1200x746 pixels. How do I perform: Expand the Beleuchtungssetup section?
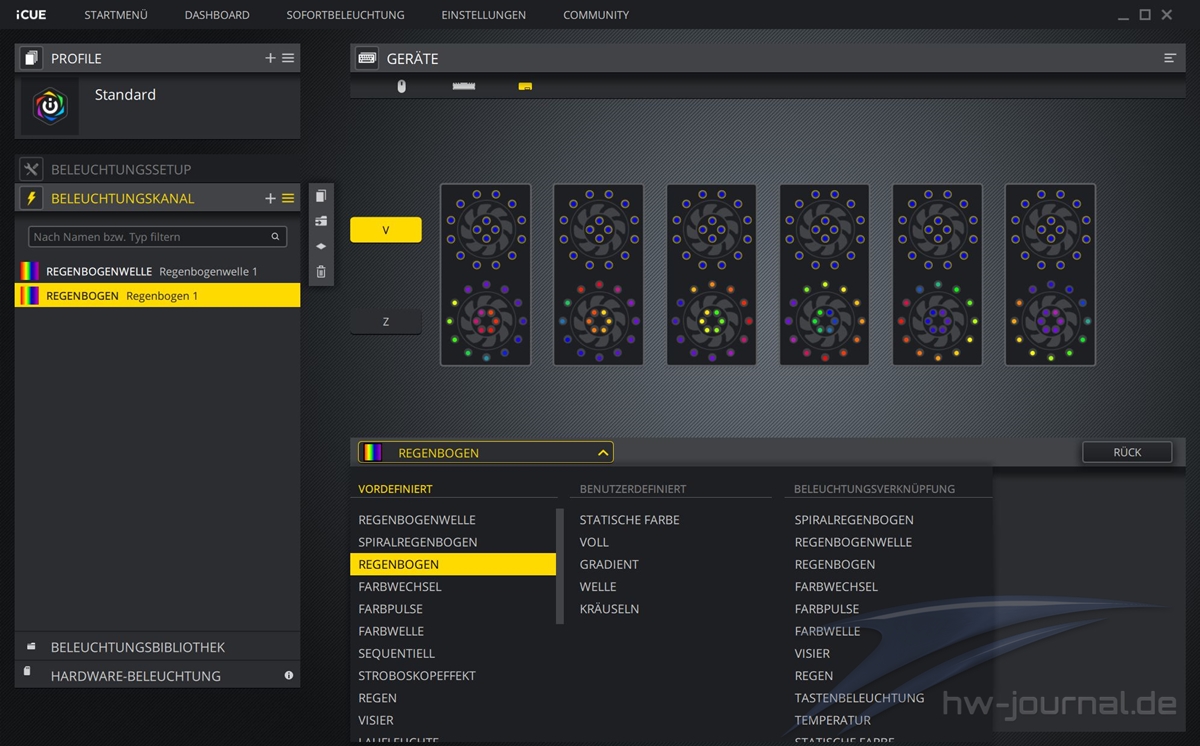(x=157, y=169)
